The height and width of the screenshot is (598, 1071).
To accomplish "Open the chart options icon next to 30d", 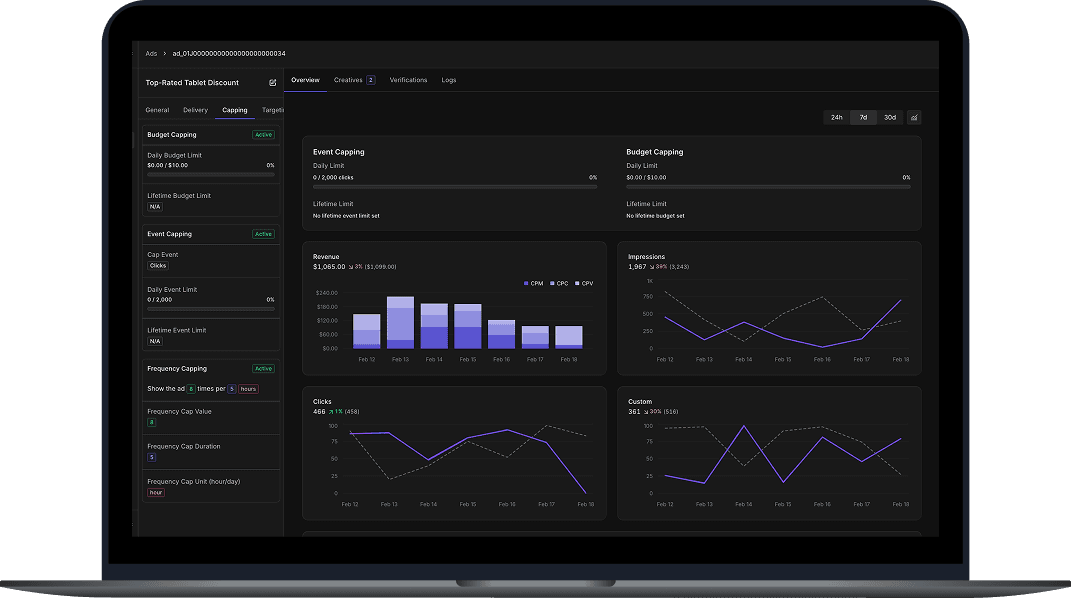I will point(914,117).
